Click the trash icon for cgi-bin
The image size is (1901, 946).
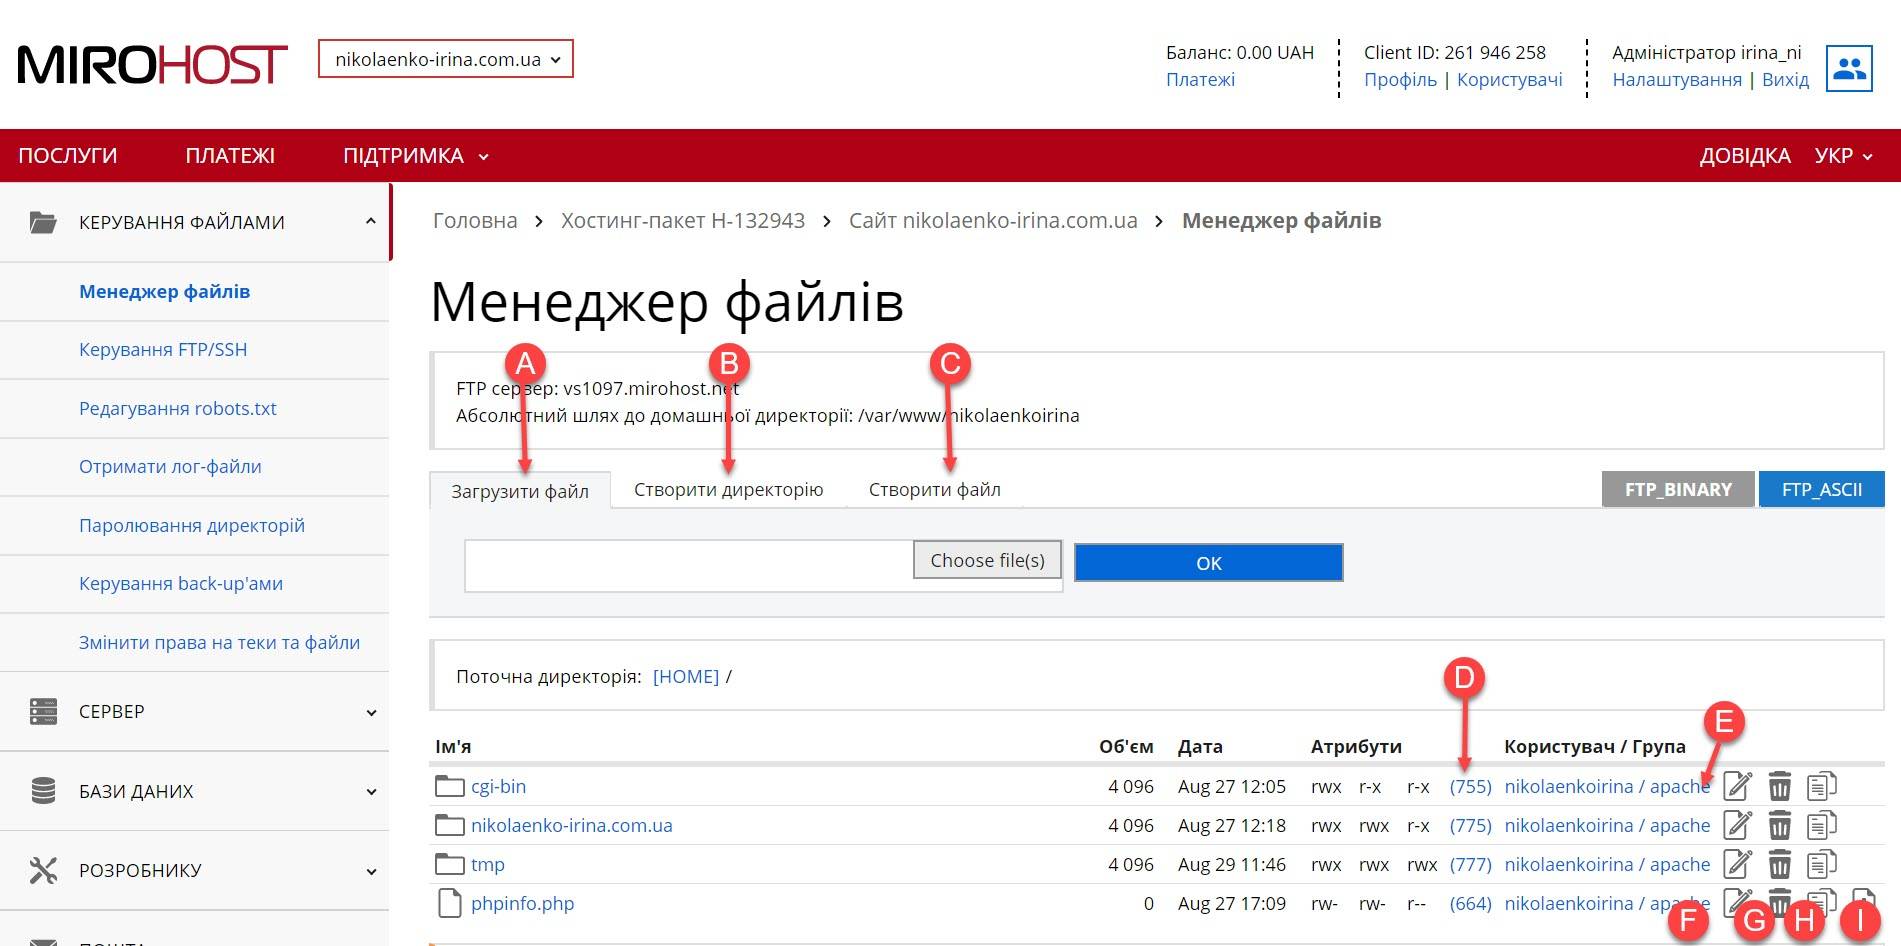click(1780, 786)
